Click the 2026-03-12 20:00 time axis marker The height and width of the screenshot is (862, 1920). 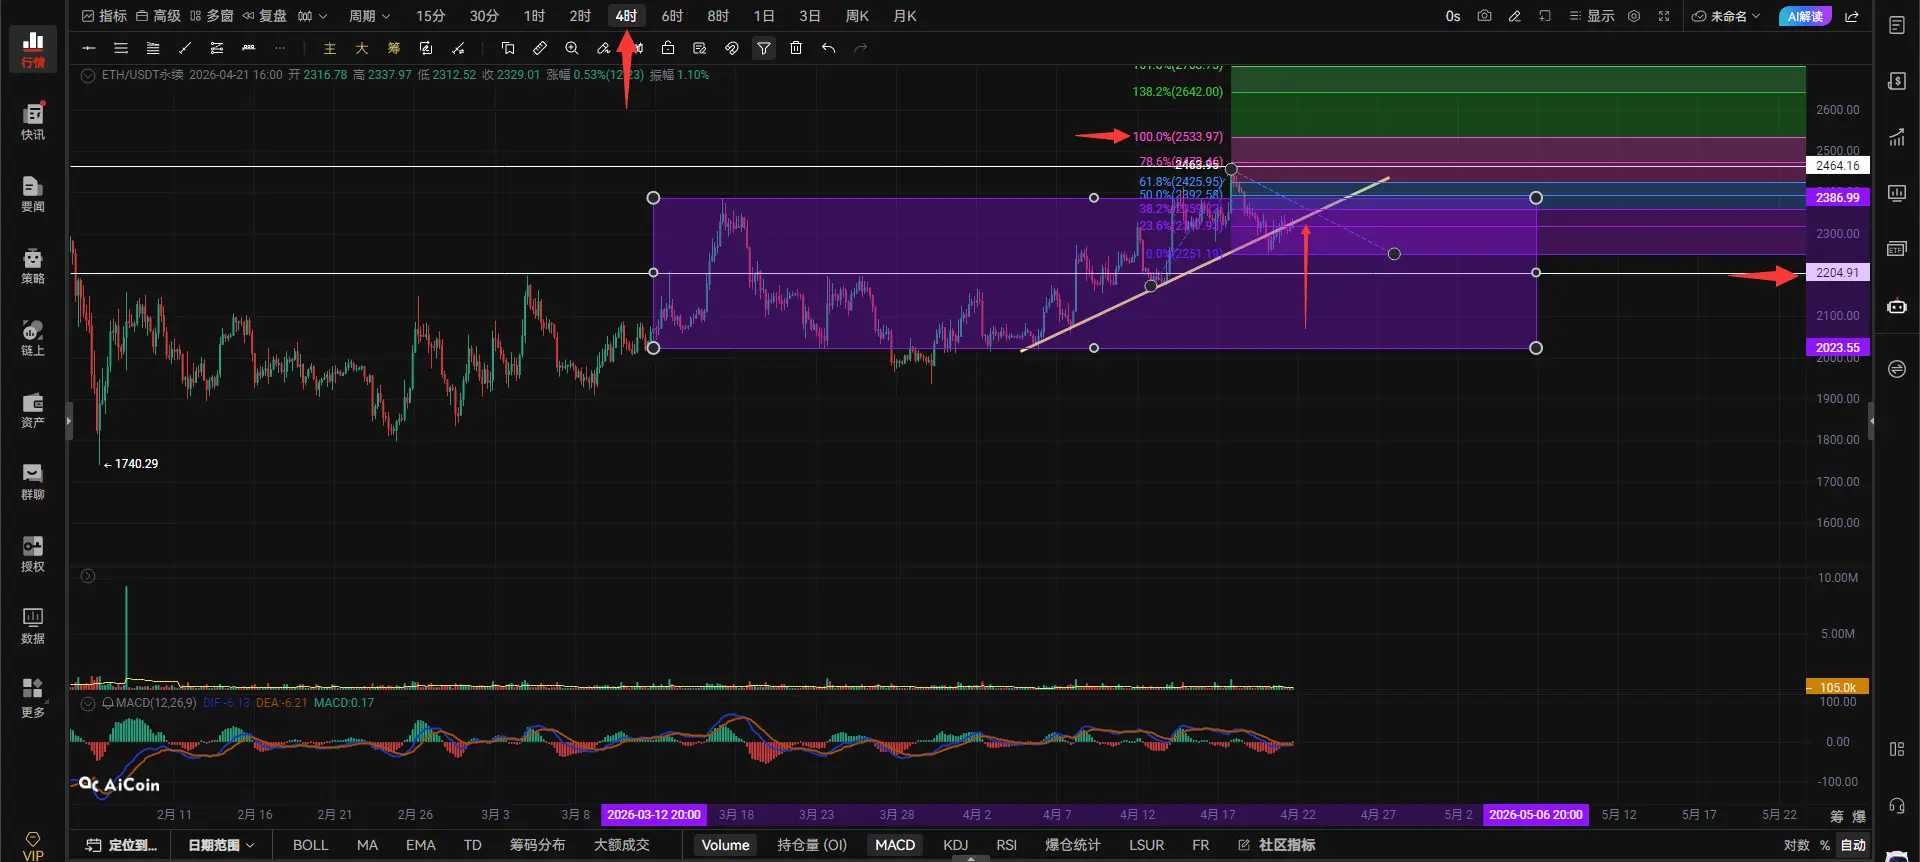[x=654, y=815]
